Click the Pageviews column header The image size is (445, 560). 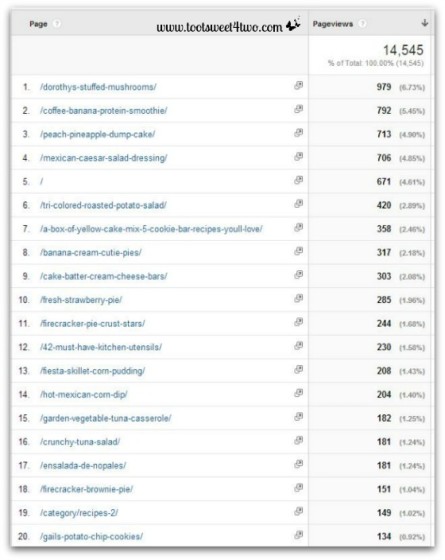332,24
